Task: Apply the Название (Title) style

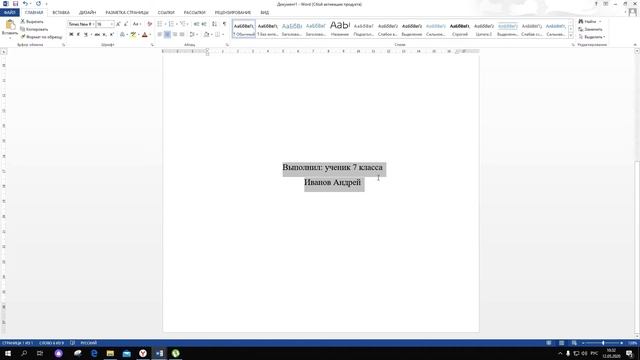Action: click(340, 29)
